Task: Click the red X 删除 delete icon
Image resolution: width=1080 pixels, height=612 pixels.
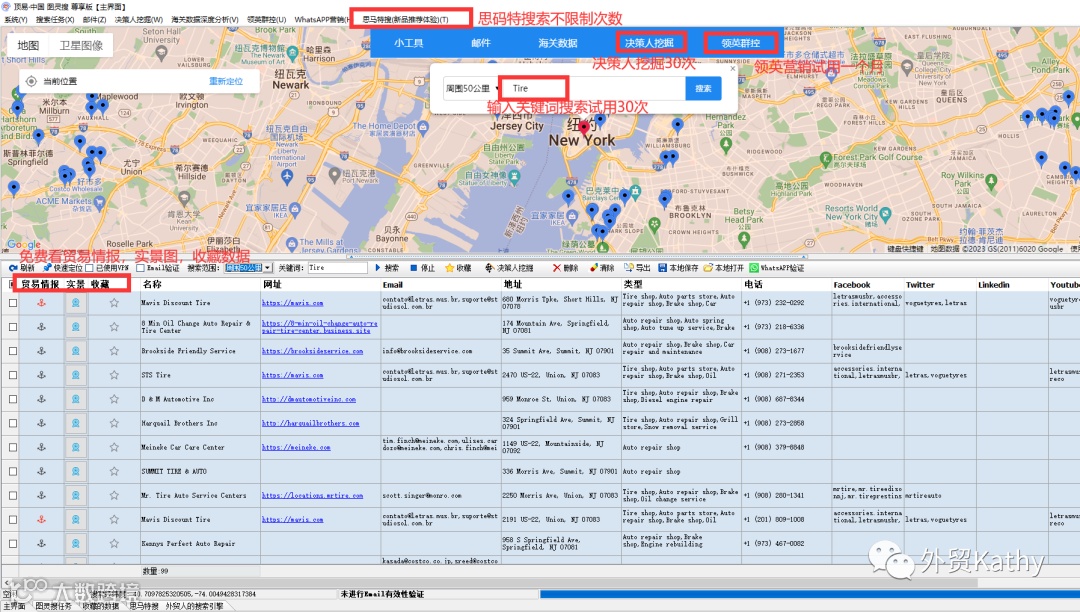Action: [557, 268]
